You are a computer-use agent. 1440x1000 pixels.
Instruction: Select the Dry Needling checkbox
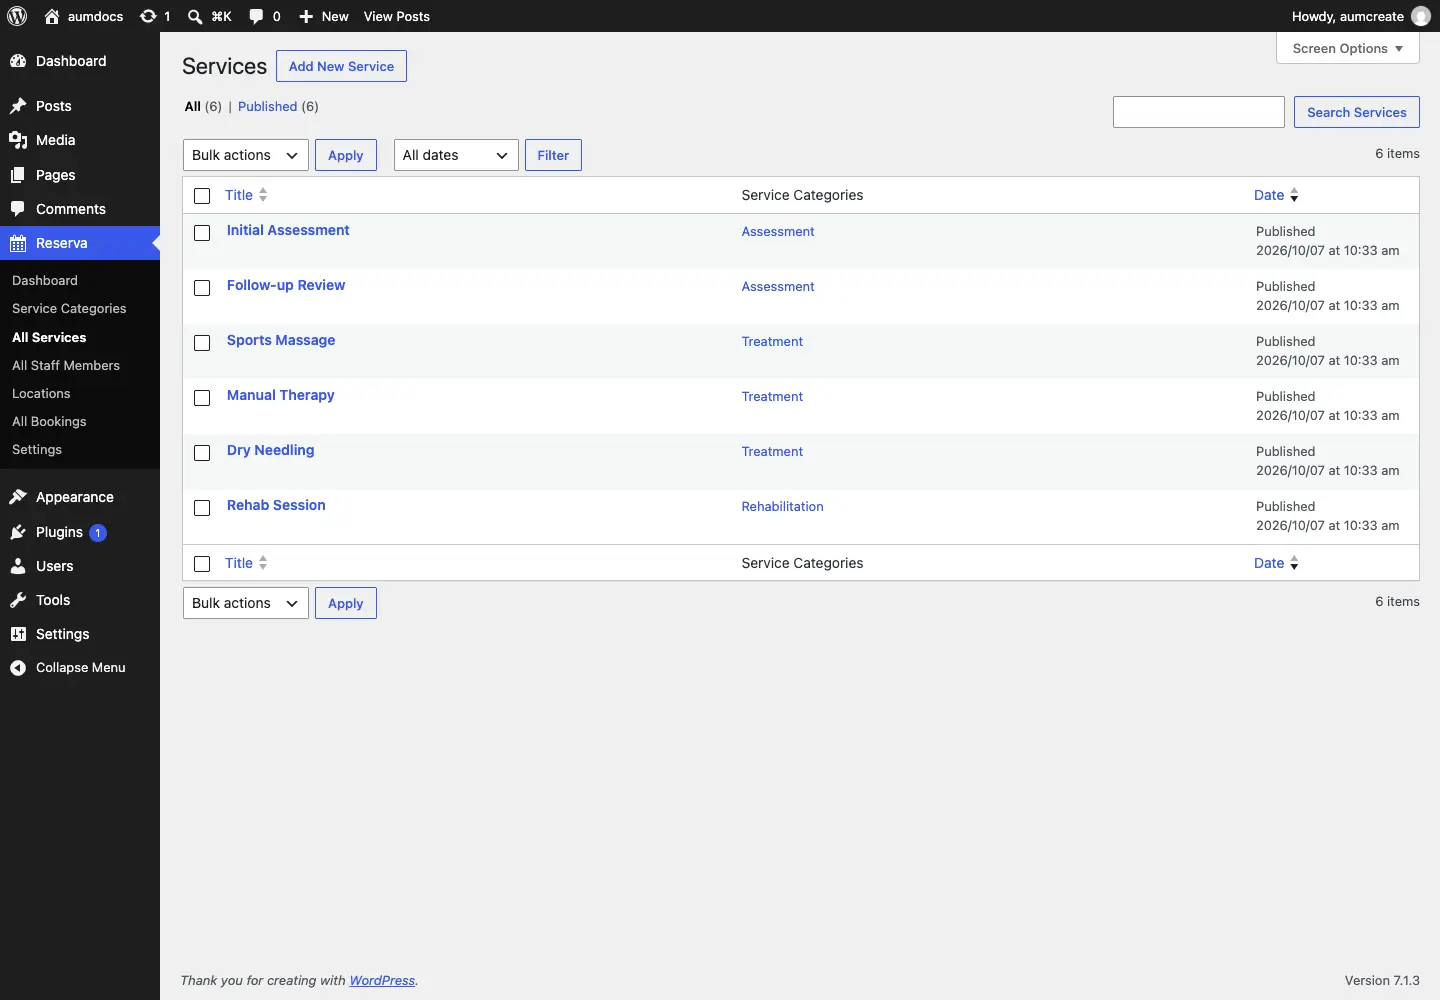tap(202, 453)
